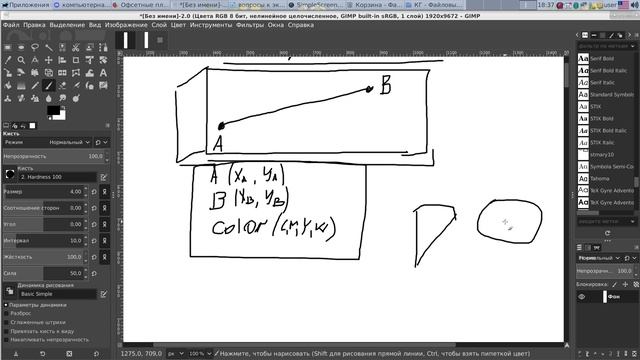
Task: Toggle link of Соотношение сторон to brush
Action: click(104, 208)
